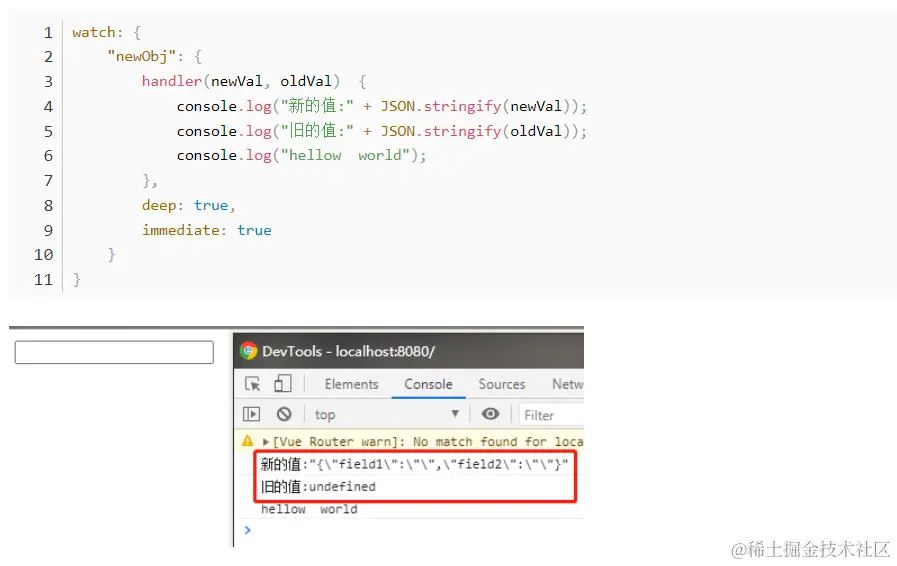Open live expression eye icon
Screen dimensions: 897x566
490,414
